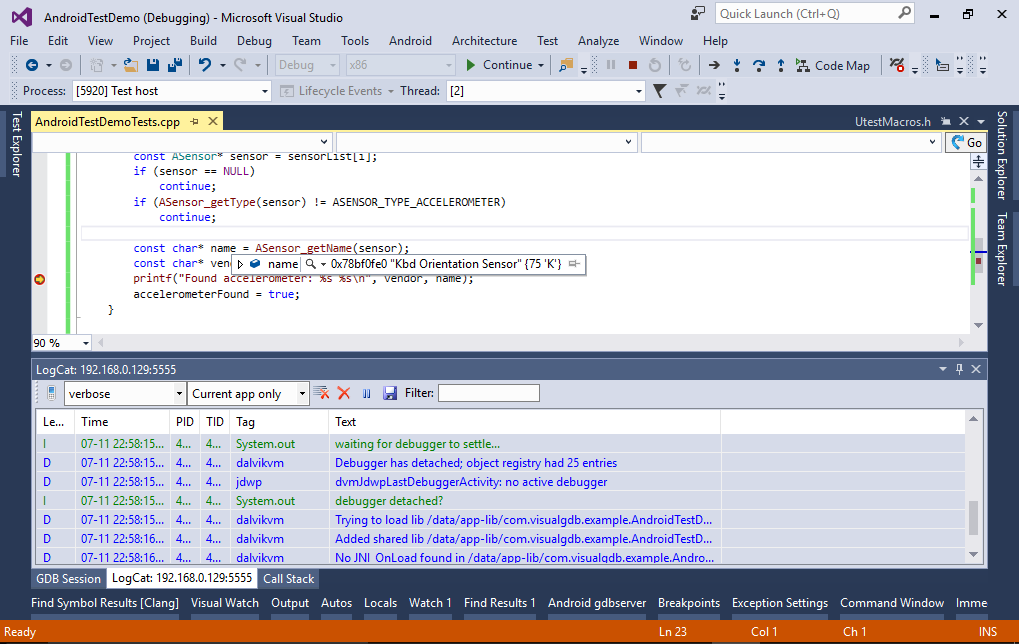Open the UtestMacros.h preview tab
Viewport: 1019px width, 644px height.
coord(892,122)
